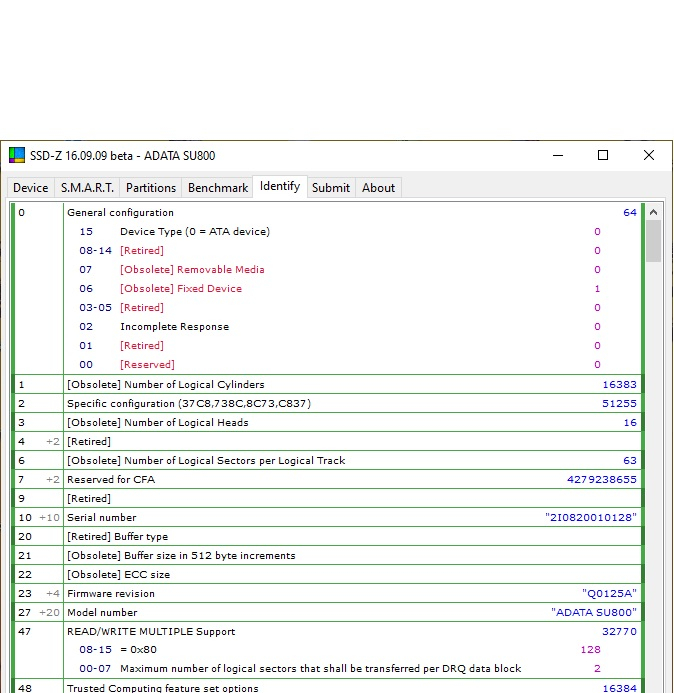Open the S.M.A.R.T. tab
Viewport: 674px width, 693px height.
pyautogui.click(x=87, y=188)
